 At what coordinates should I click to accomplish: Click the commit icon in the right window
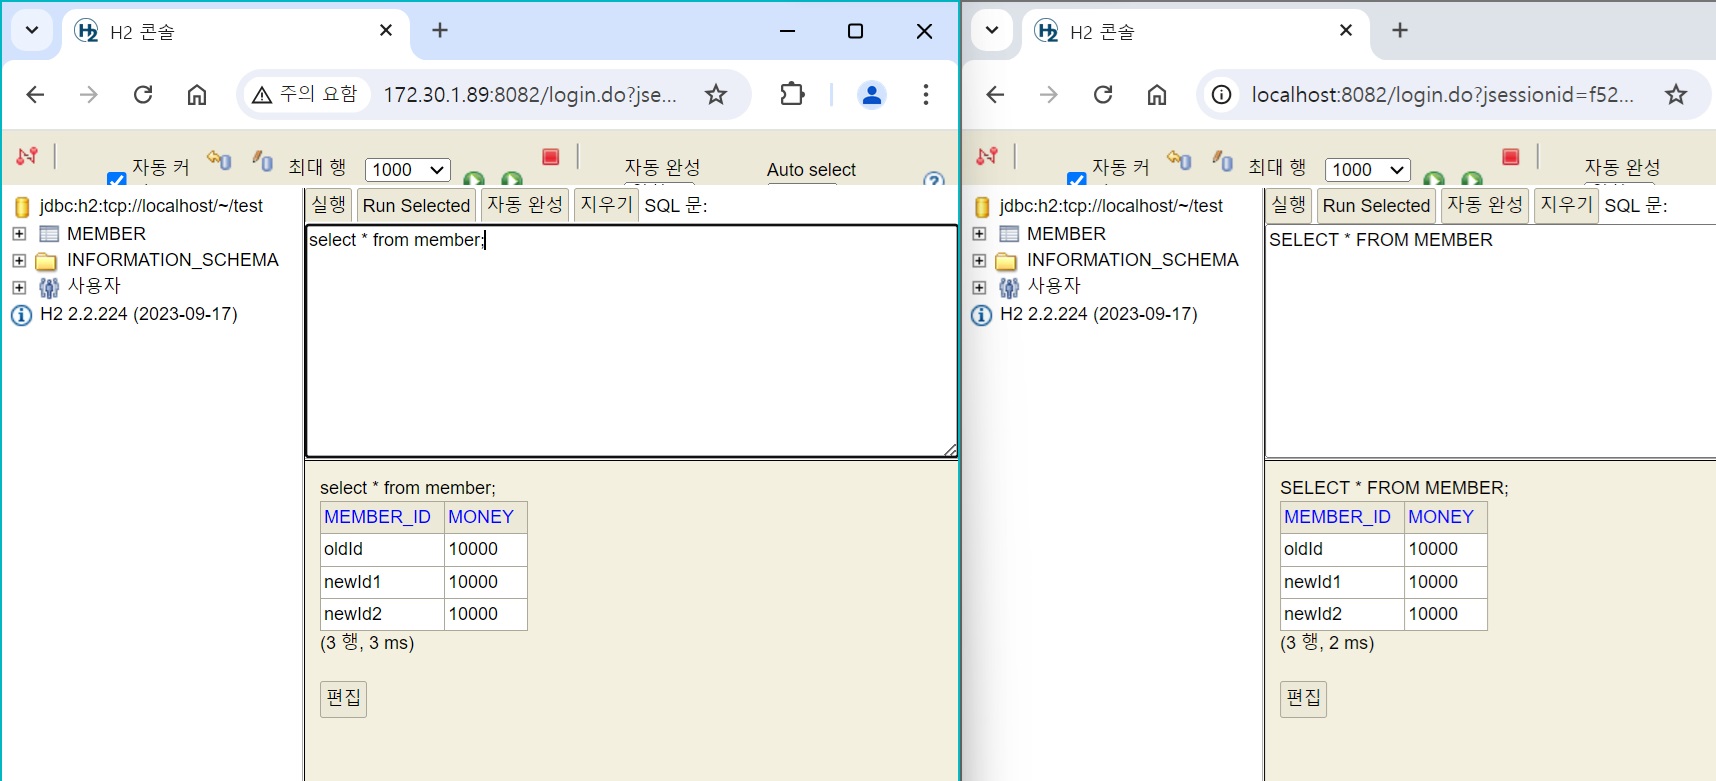click(1223, 159)
